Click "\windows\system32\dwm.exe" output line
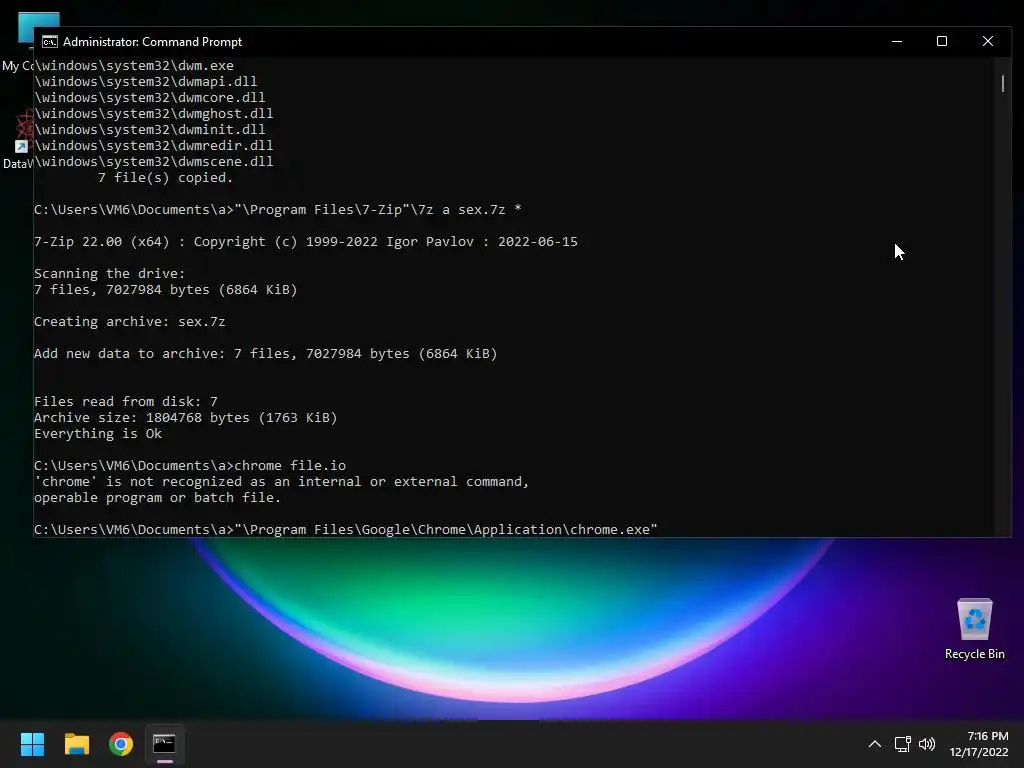The image size is (1024, 768). (x=134, y=65)
